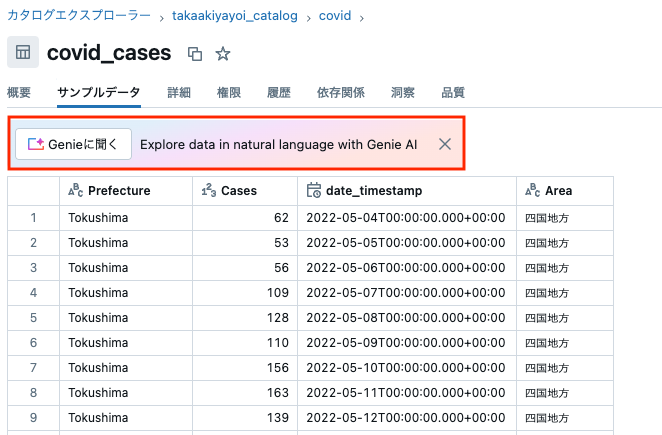This screenshot has height=435, width=662.
Task: Click the Cases numeric type icon
Action: [209, 190]
